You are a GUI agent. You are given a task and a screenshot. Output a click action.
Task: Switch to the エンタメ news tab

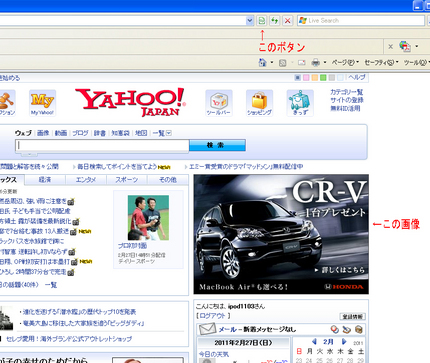point(86,180)
